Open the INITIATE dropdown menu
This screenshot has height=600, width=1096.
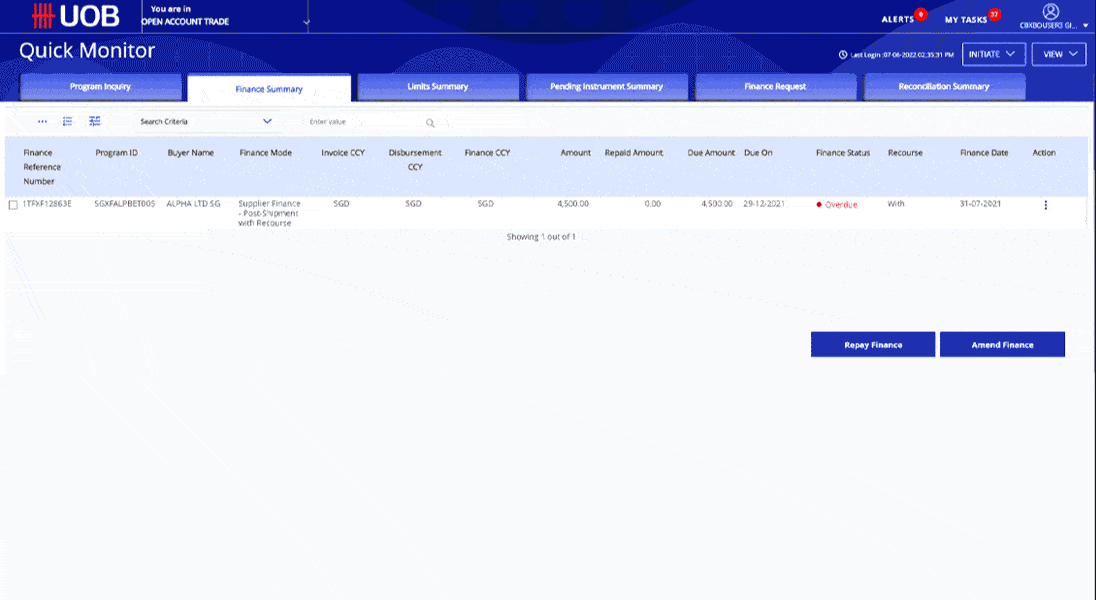point(993,54)
